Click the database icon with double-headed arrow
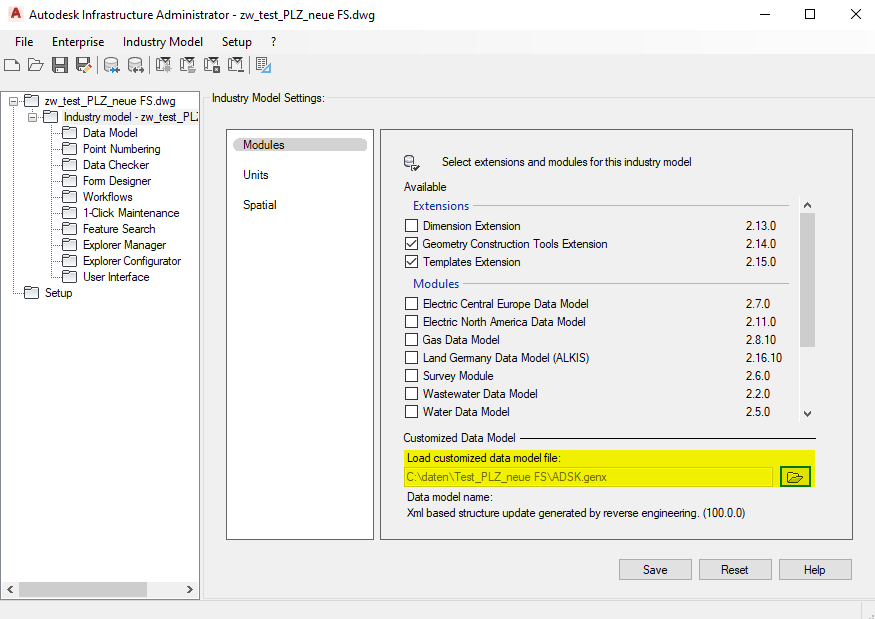The width and height of the screenshot is (875, 619). [x=136, y=65]
